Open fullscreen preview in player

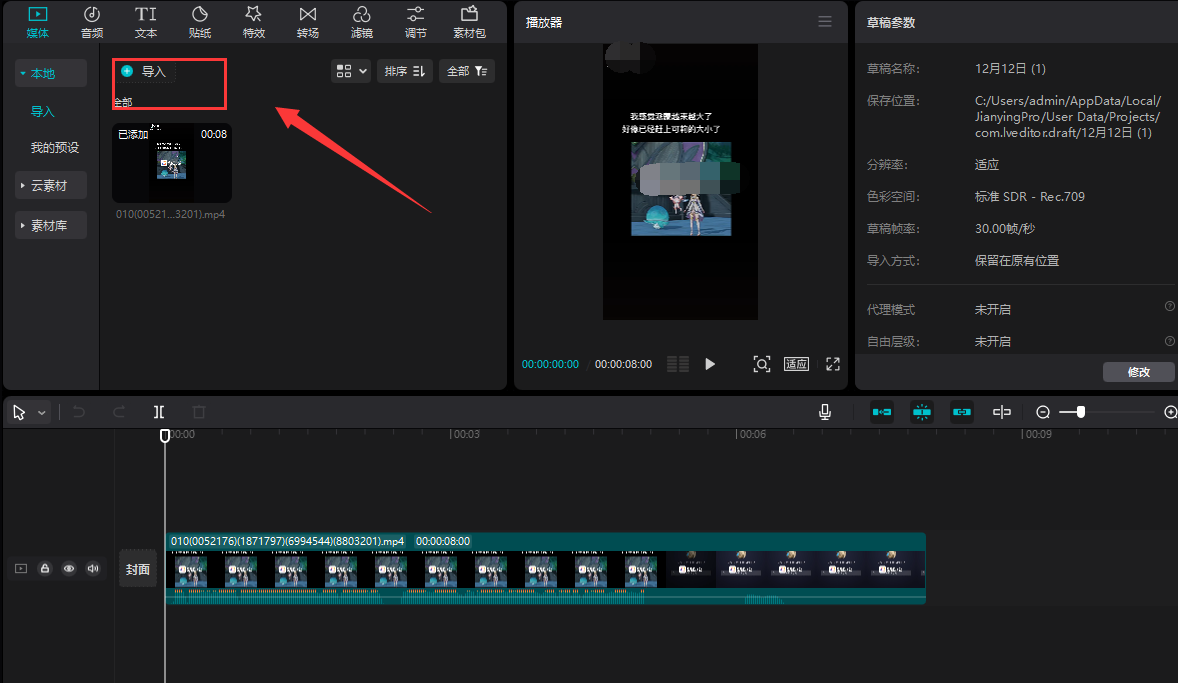[x=833, y=364]
